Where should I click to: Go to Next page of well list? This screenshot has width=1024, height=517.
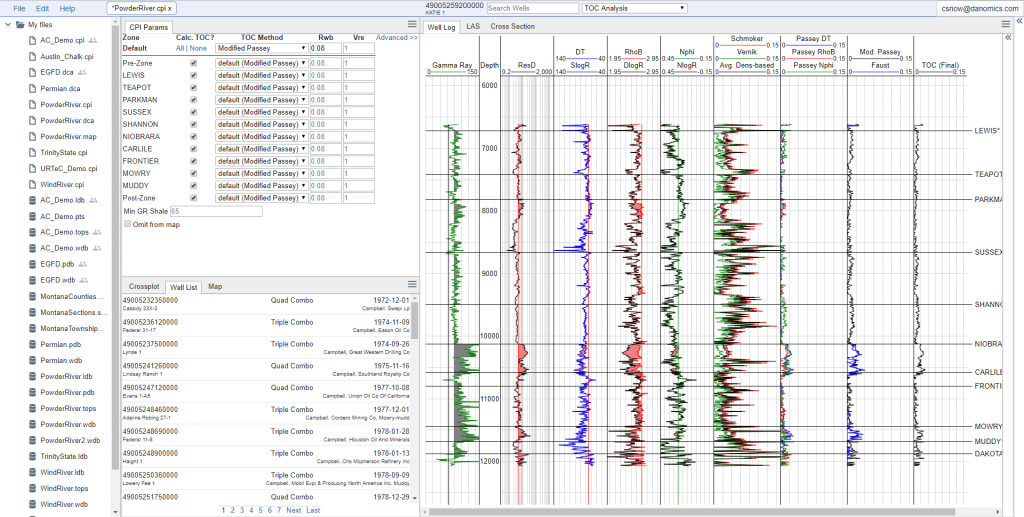click(294, 510)
